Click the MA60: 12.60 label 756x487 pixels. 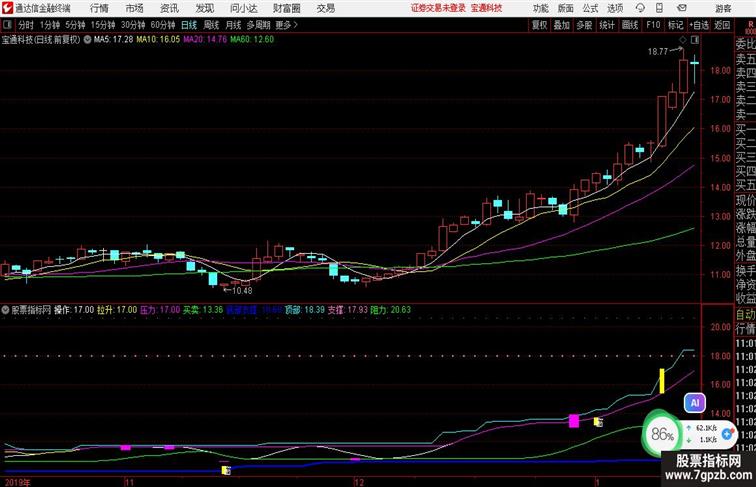click(x=252, y=40)
